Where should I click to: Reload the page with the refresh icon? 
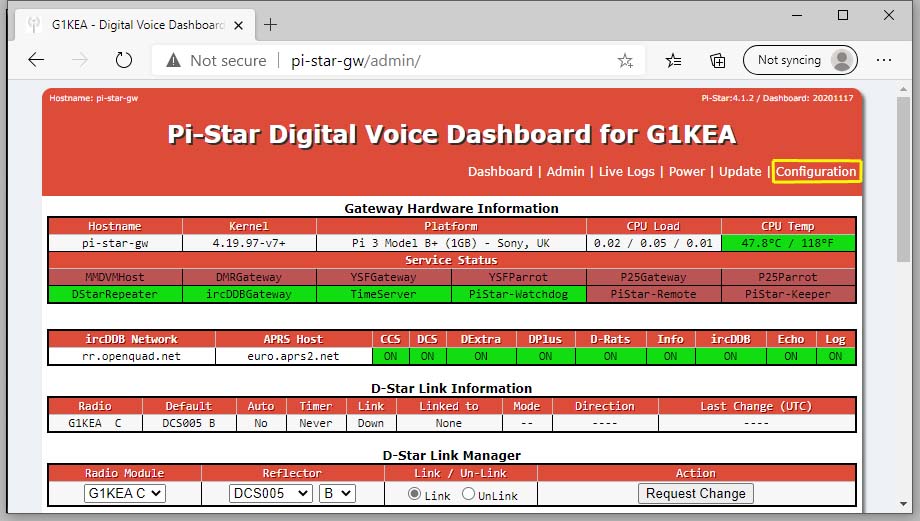tap(124, 60)
